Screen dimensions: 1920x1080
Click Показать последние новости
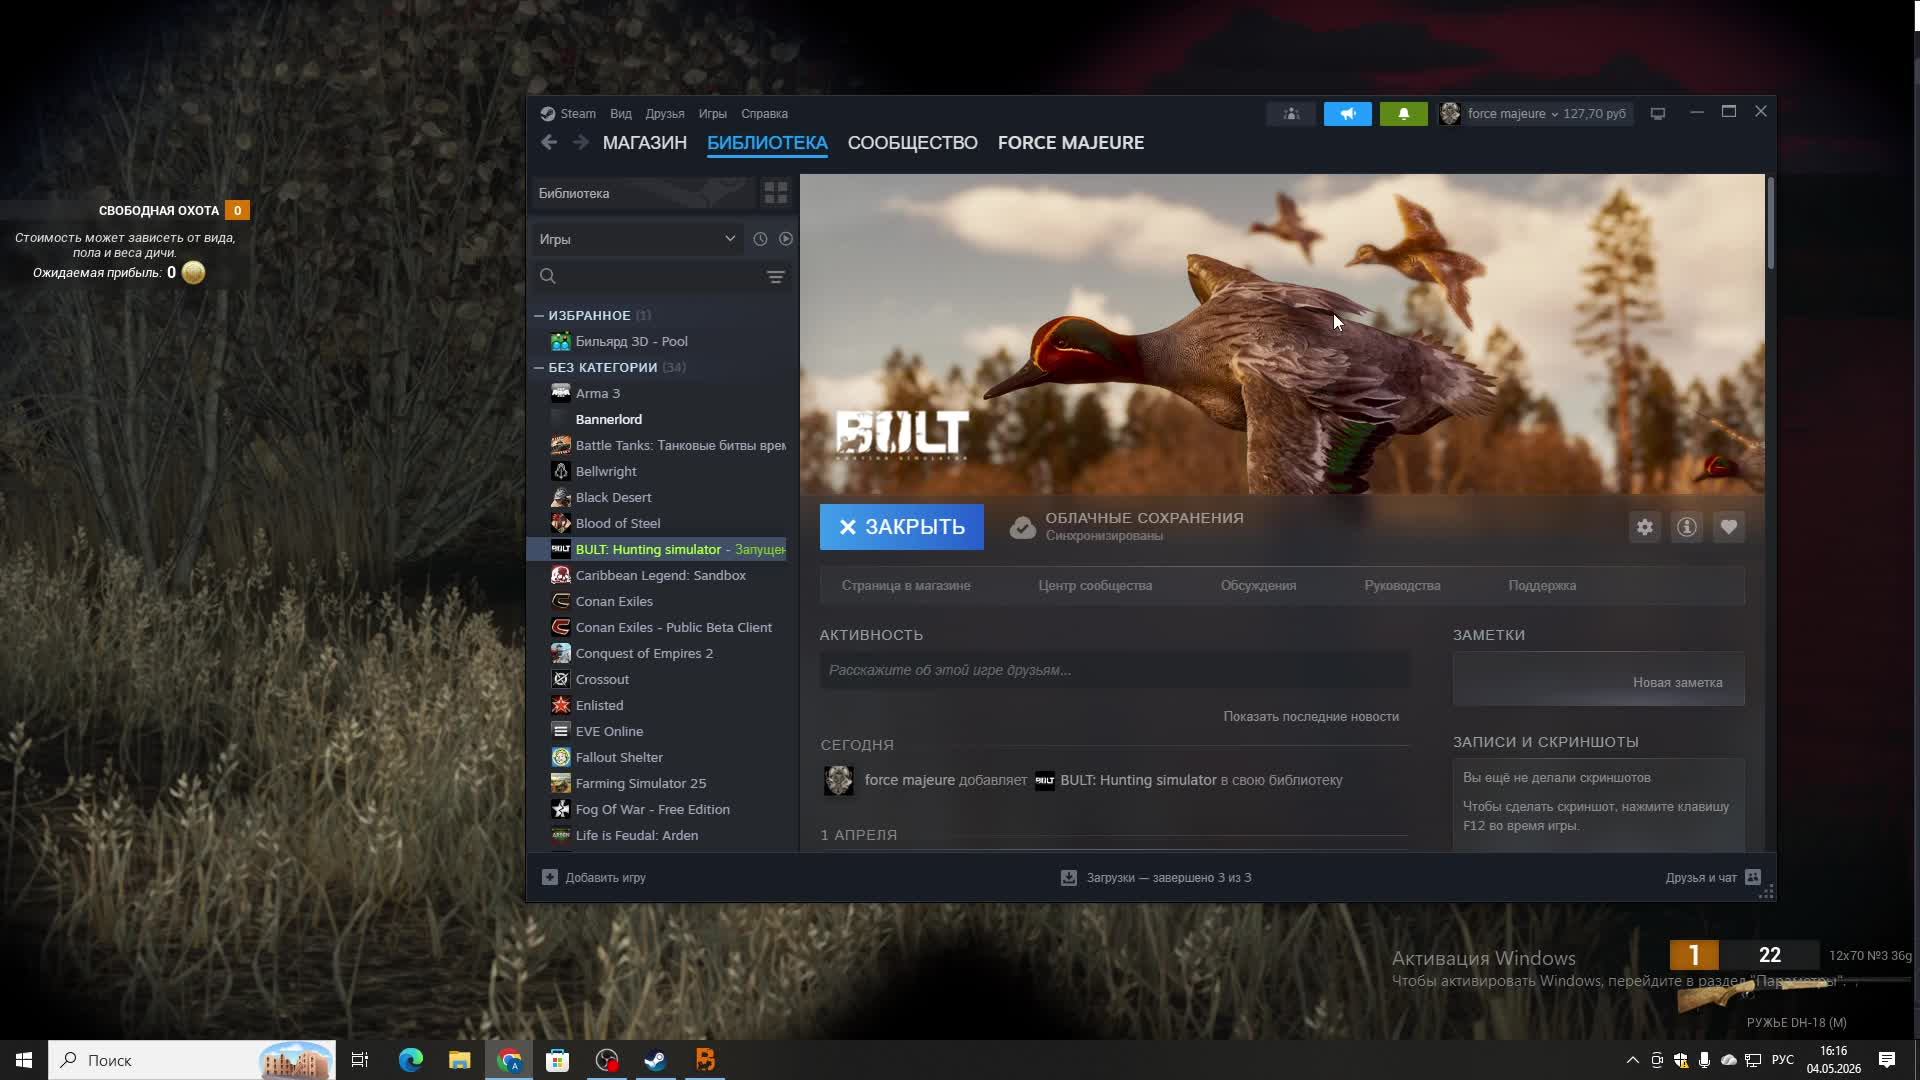(x=1311, y=717)
